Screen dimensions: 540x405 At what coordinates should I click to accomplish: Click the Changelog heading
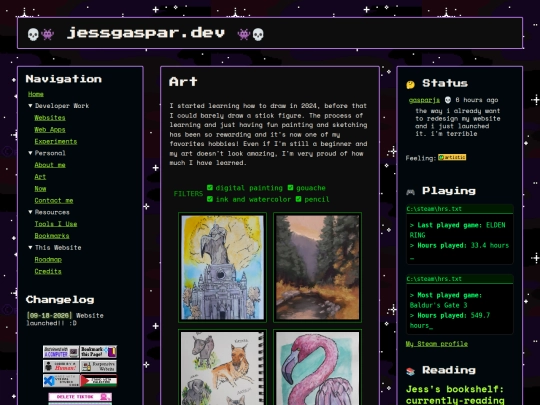60,300
